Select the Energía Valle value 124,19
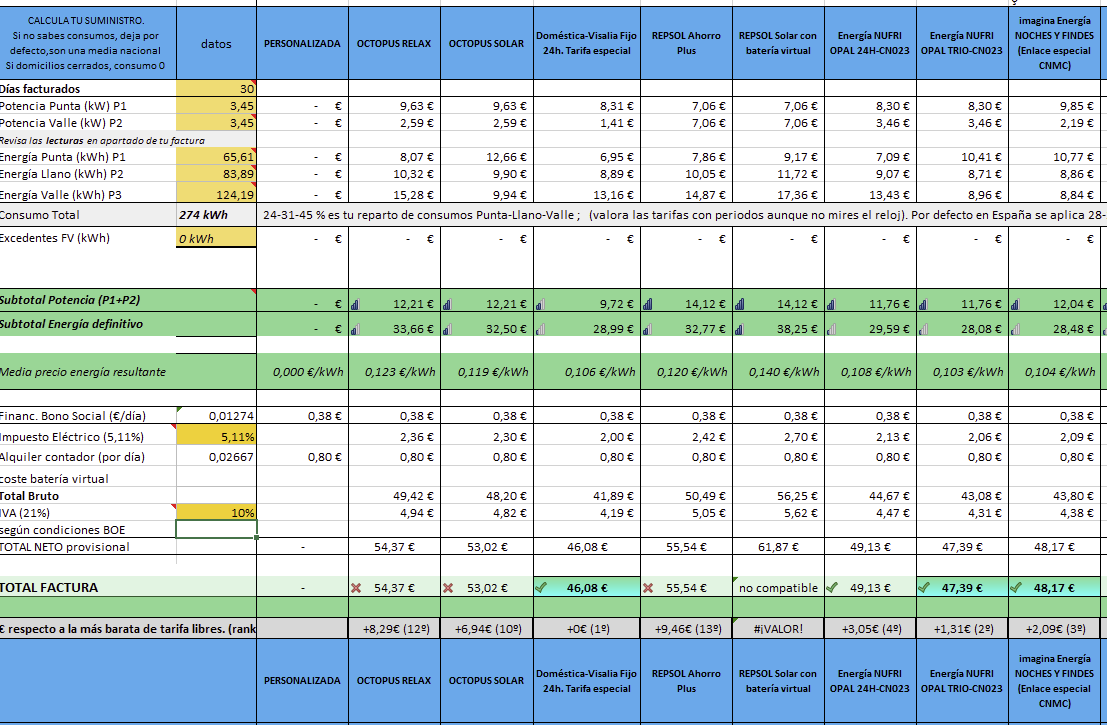 click(216, 193)
